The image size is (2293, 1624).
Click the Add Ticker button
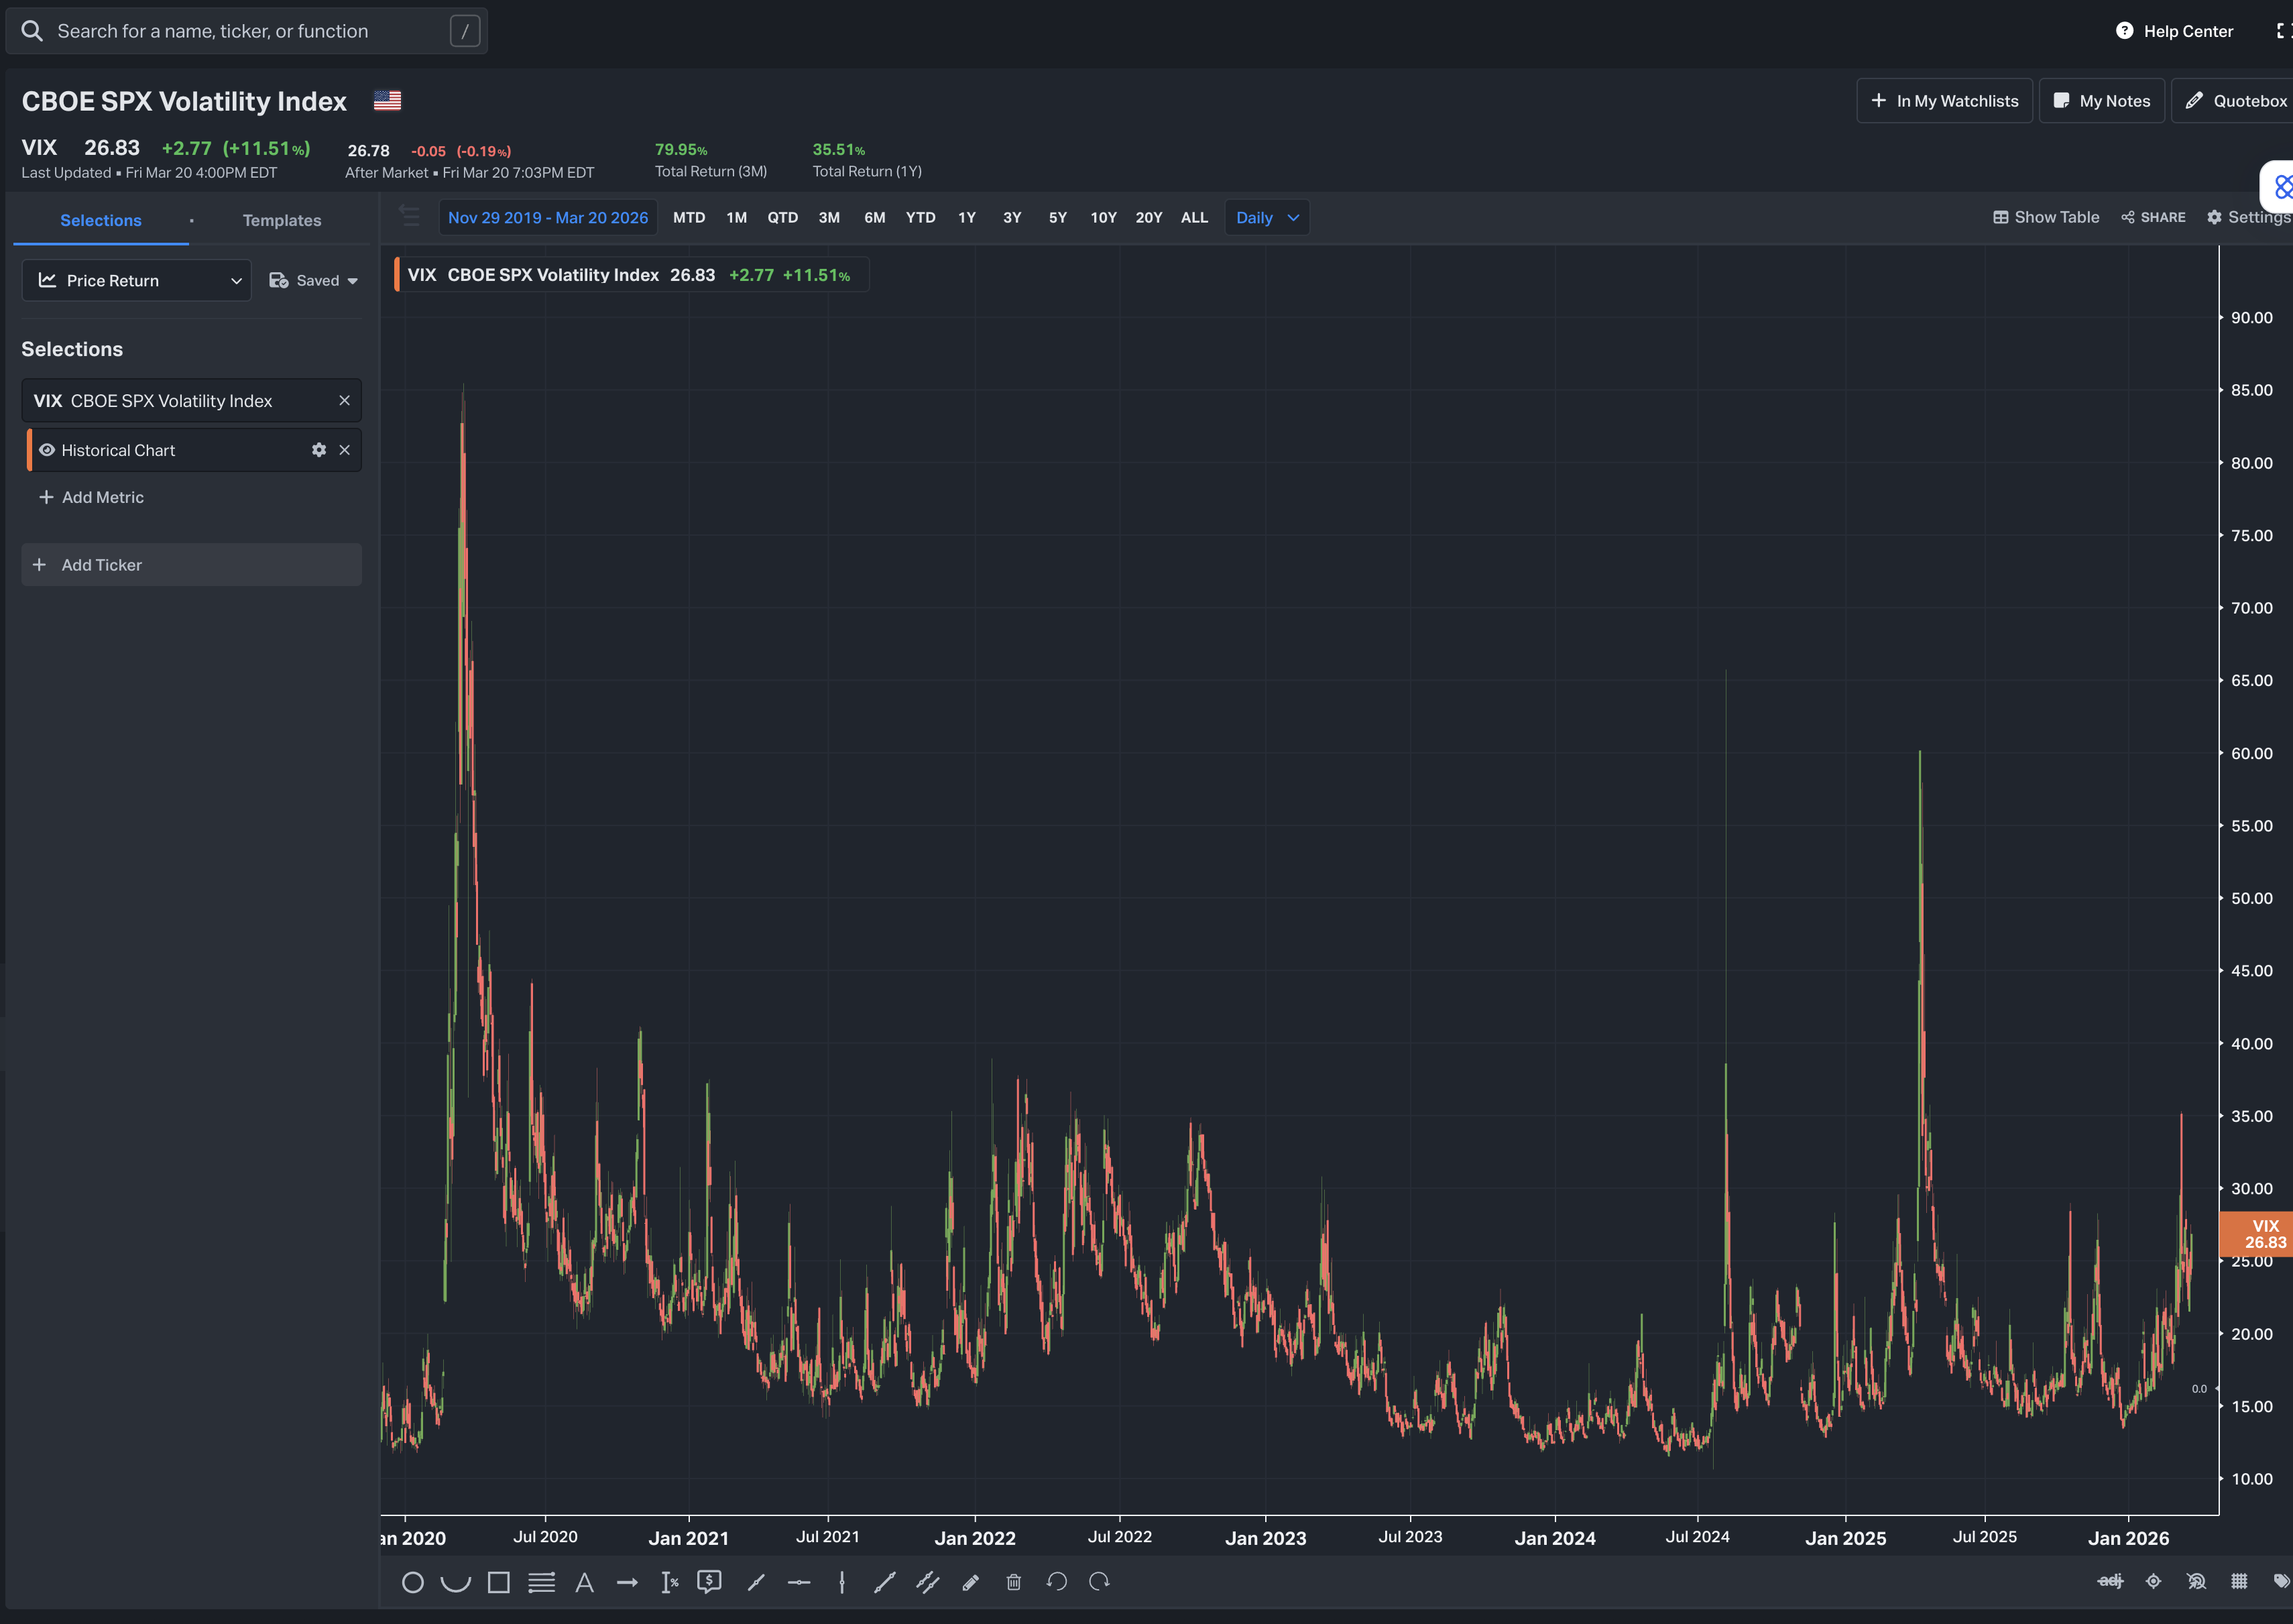point(191,565)
